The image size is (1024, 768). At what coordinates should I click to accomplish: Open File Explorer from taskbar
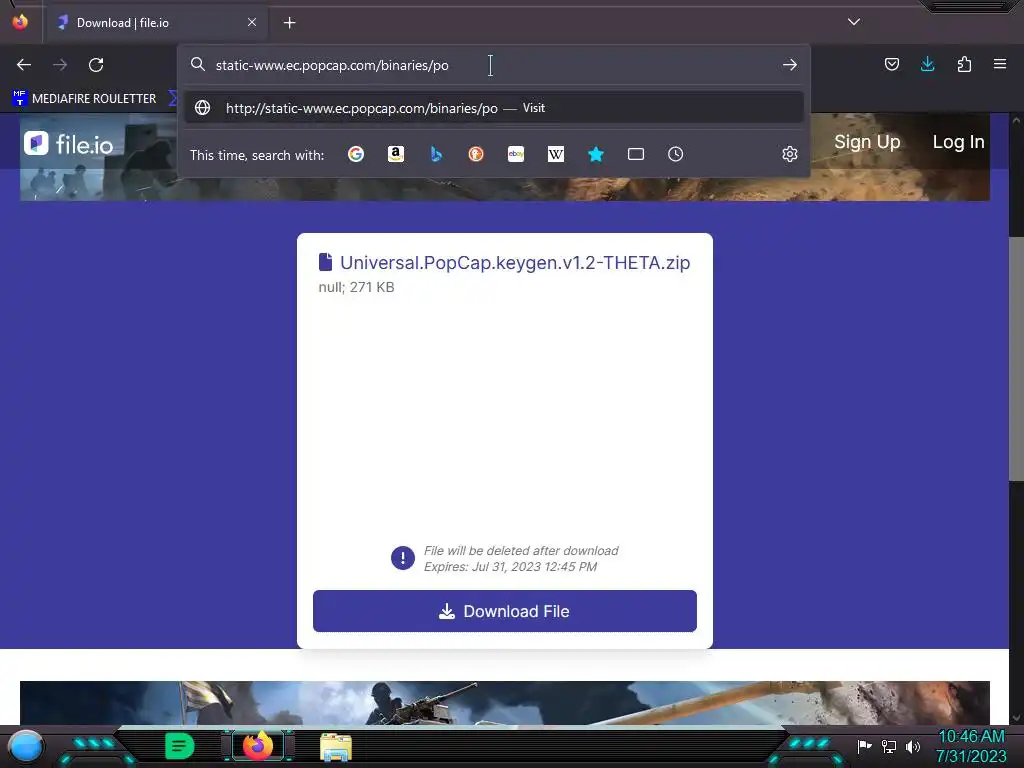pos(336,747)
